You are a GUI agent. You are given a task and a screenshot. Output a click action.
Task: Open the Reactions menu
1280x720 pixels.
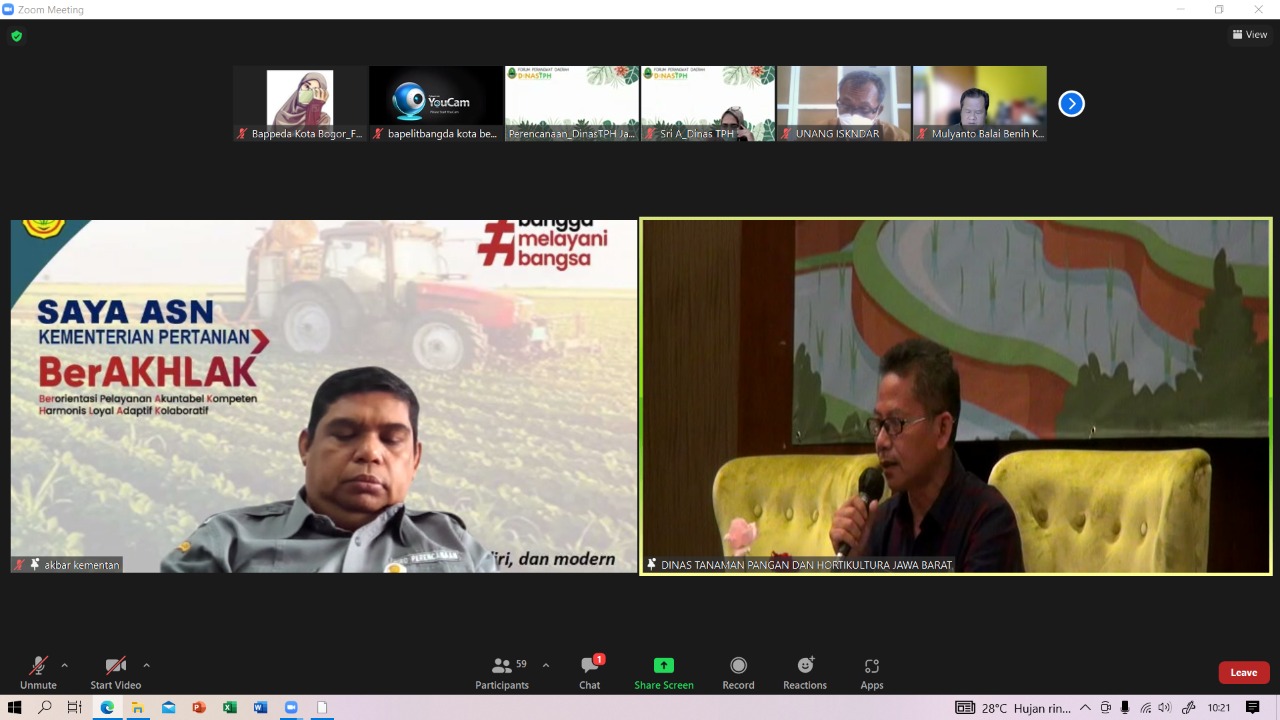click(x=805, y=672)
